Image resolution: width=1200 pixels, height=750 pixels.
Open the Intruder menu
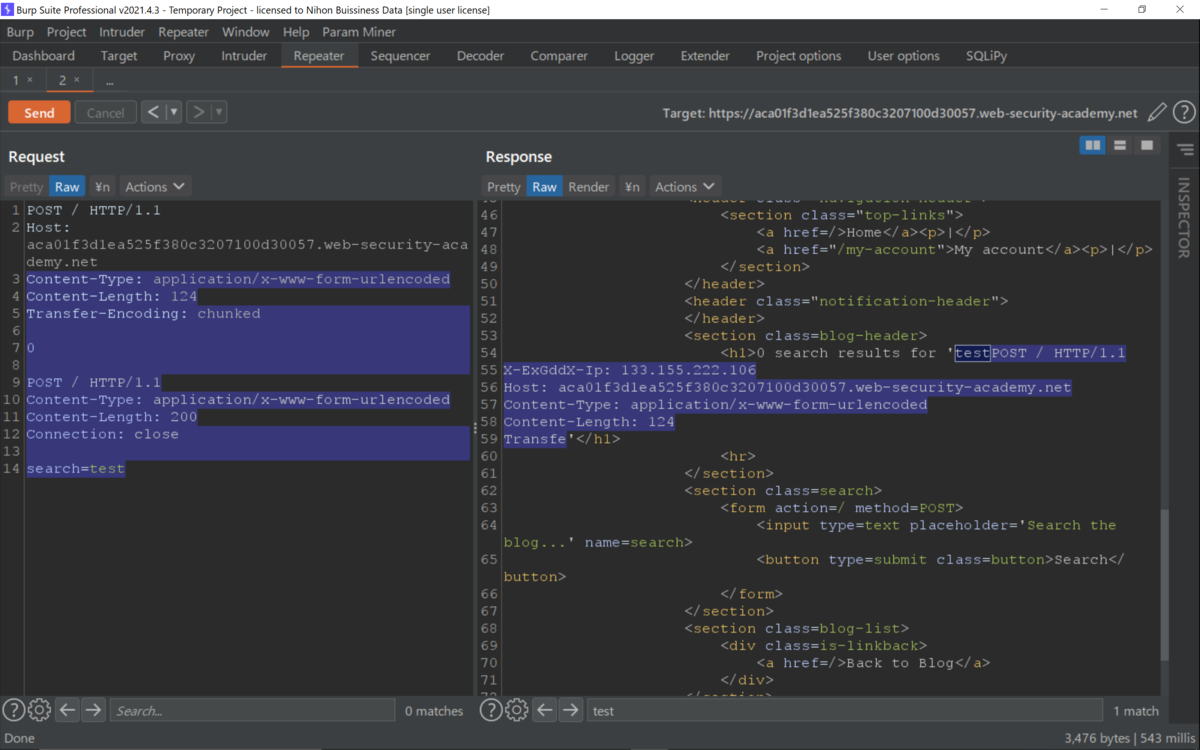point(122,32)
